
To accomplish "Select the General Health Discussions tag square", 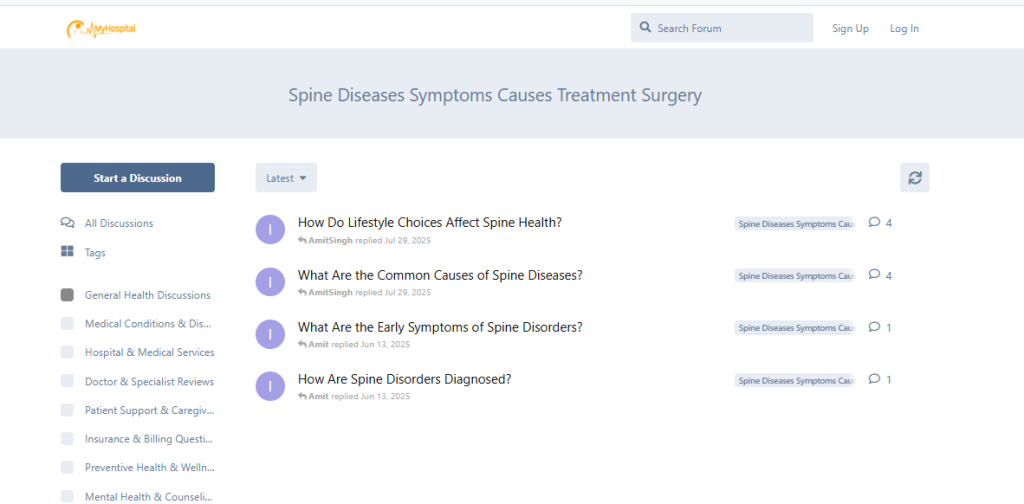I will 67,295.
